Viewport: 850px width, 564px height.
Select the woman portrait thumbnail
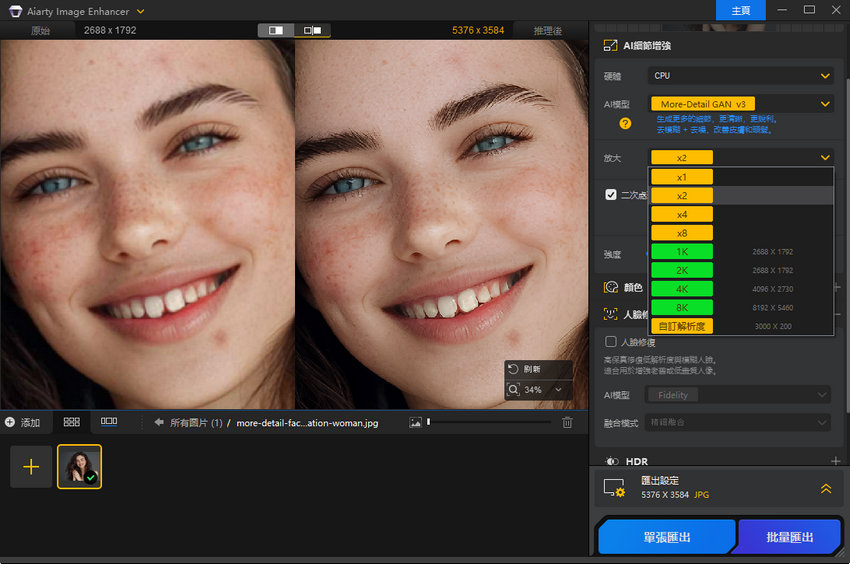(79, 466)
